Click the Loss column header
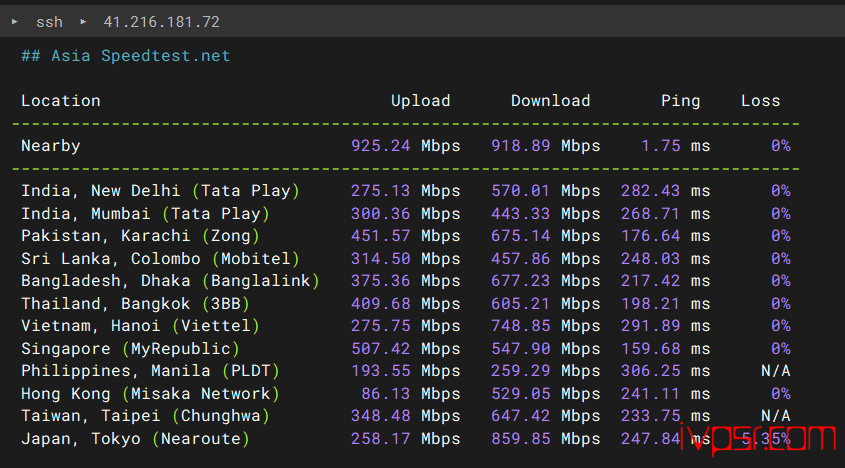 760,101
